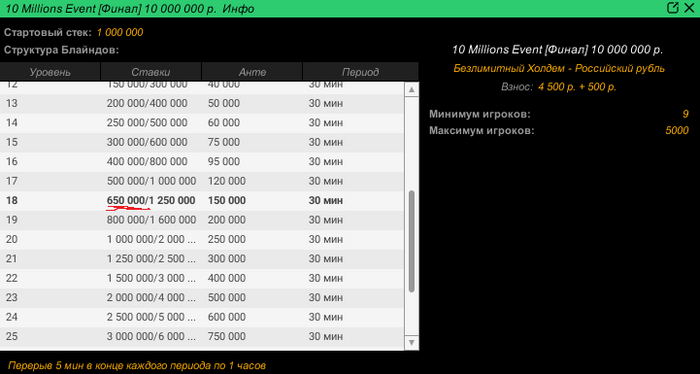Select level 19 row number
The width and height of the screenshot is (700, 374).
pos(12,220)
